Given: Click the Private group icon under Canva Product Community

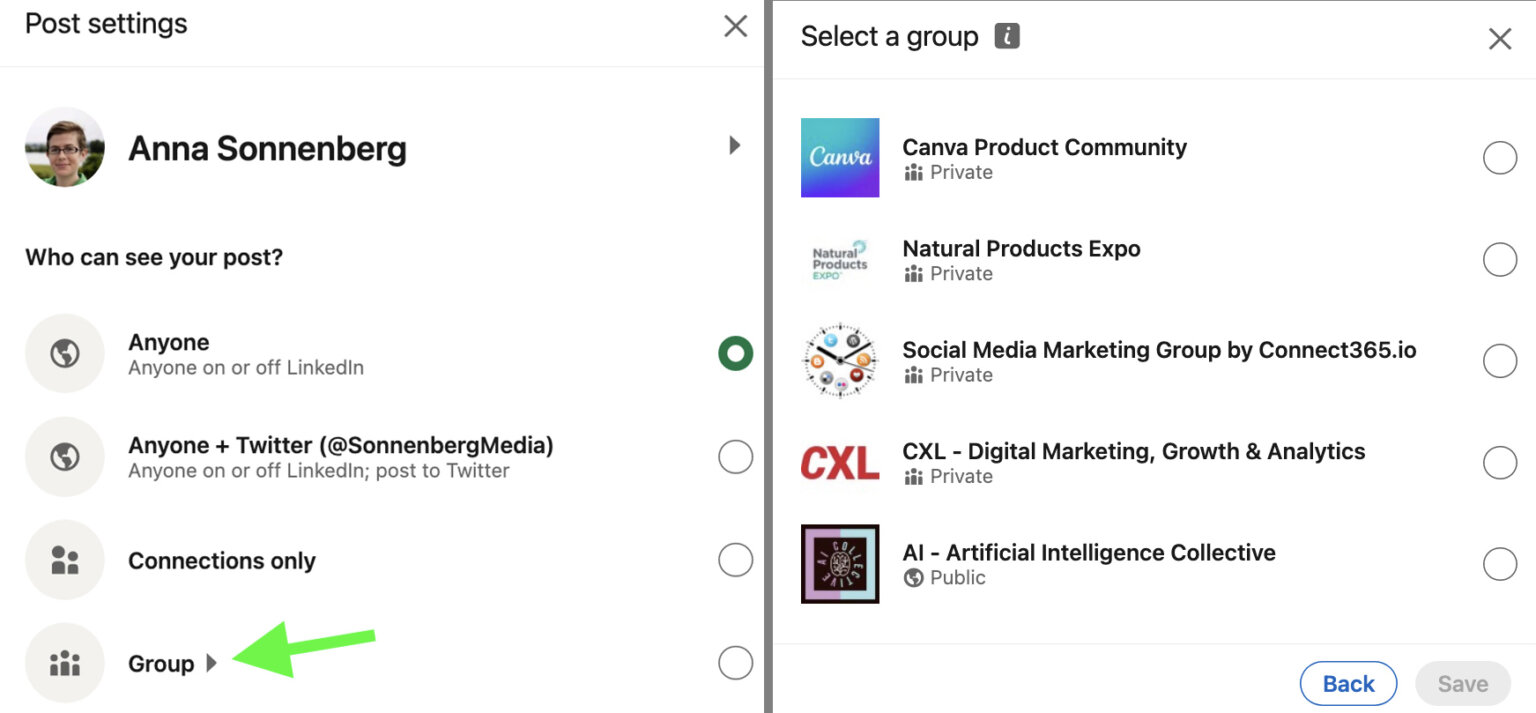Looking at the screenshot, I should point(913,172).
